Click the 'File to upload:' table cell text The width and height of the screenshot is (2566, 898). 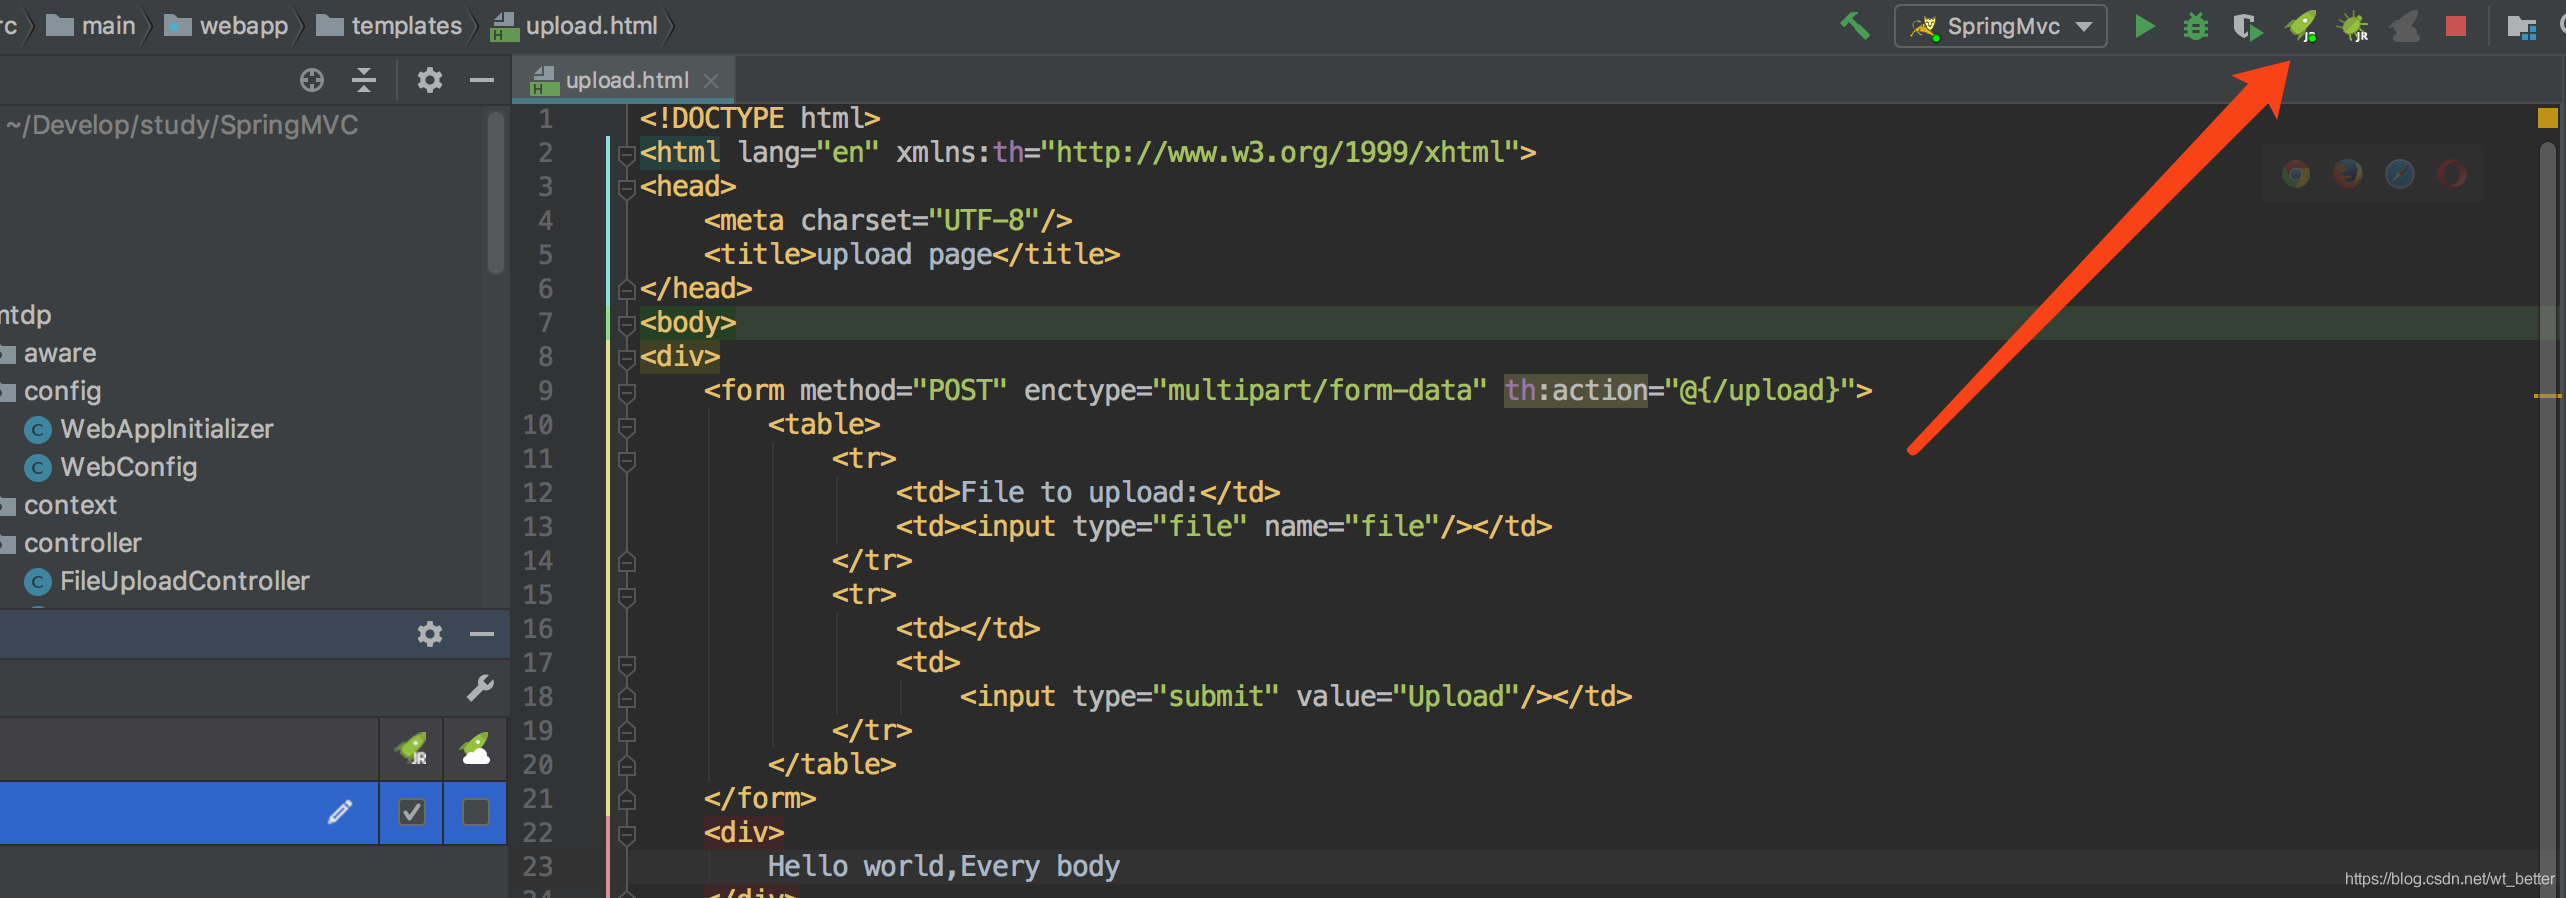[x=1079, y=492]
